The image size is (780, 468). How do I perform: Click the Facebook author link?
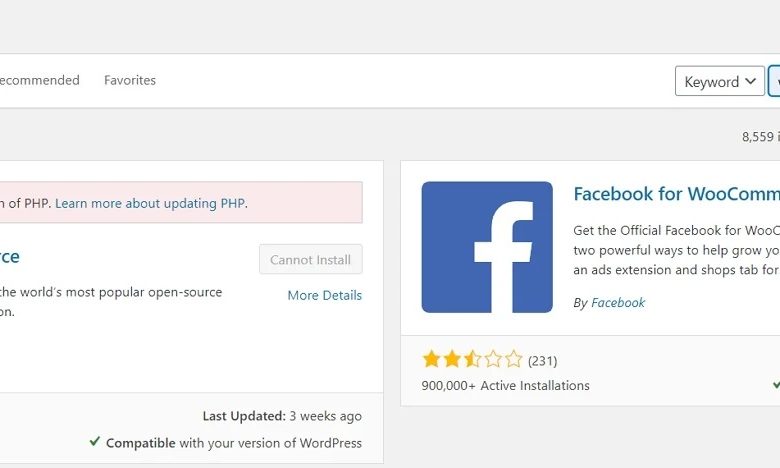pos(618,303)
